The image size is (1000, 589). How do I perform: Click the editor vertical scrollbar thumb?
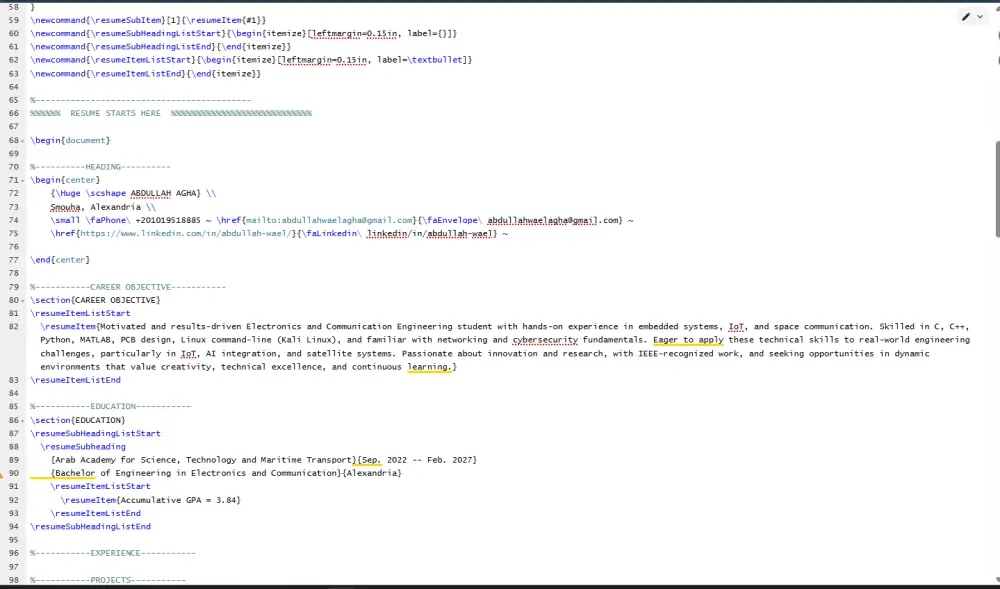coord(997,189)
